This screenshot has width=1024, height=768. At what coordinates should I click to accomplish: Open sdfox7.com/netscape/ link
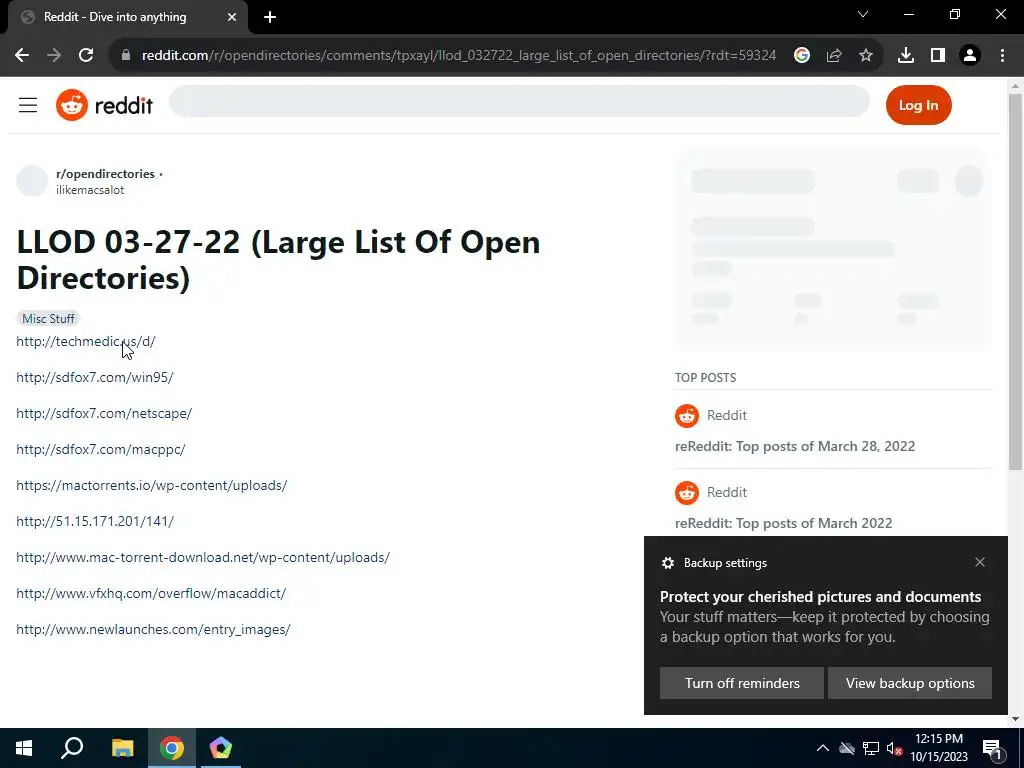click(x=104, y=413)
